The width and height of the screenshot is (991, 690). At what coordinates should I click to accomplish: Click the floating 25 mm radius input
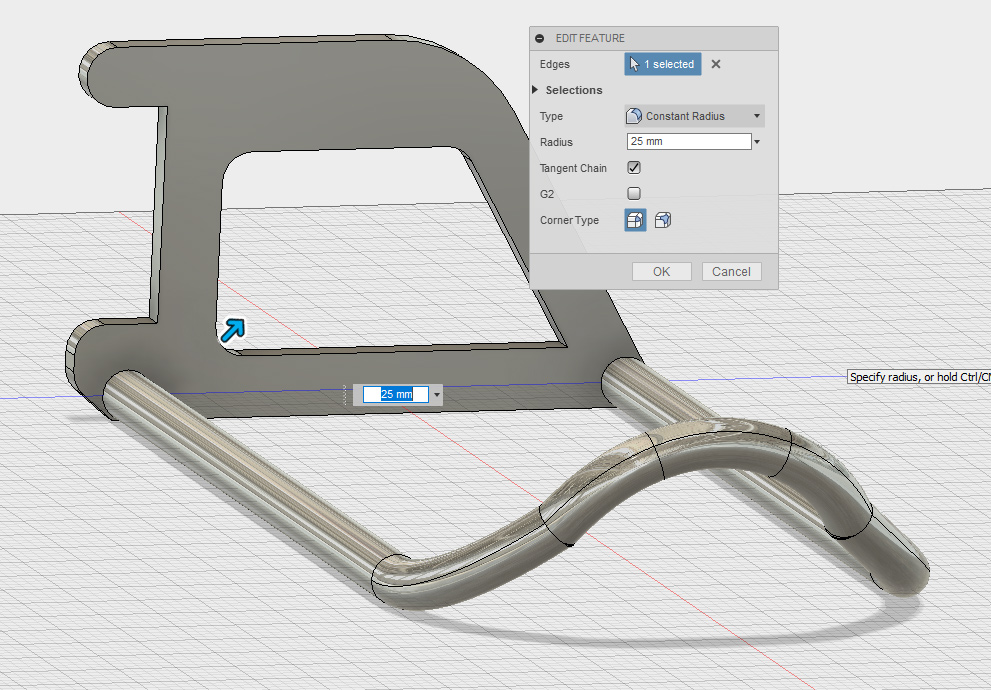tap(396, 395)
